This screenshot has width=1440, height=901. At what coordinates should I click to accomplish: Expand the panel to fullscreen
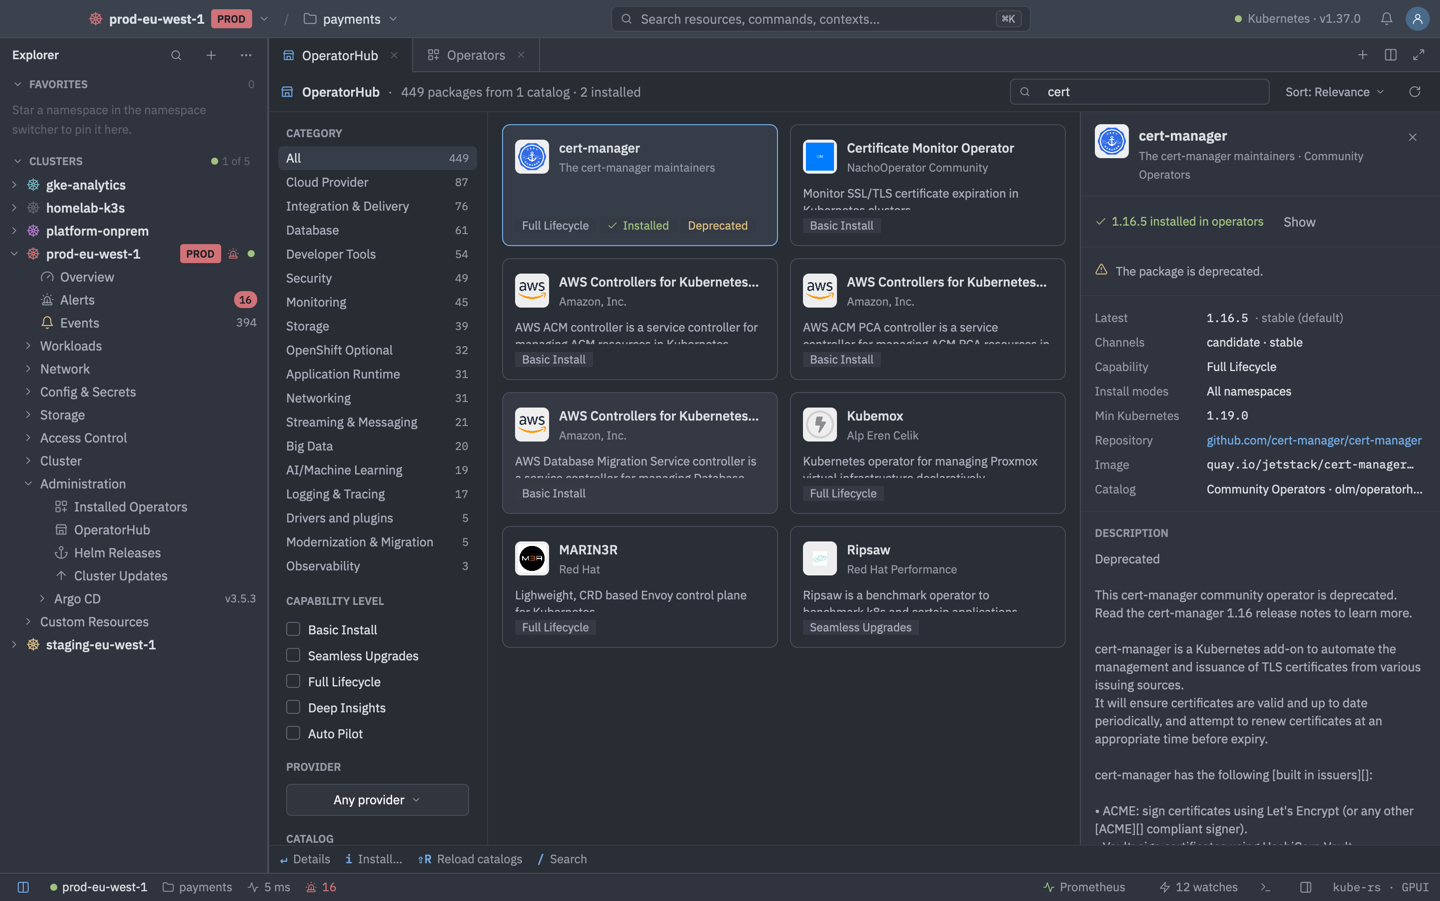pos(1418,55)
